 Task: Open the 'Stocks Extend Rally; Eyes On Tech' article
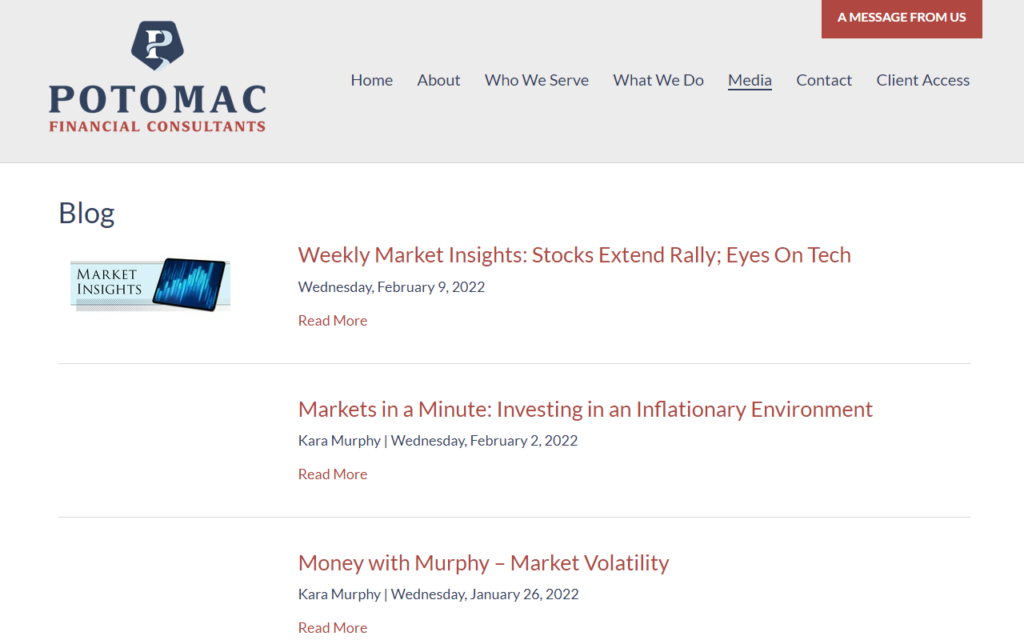point(574,255)
